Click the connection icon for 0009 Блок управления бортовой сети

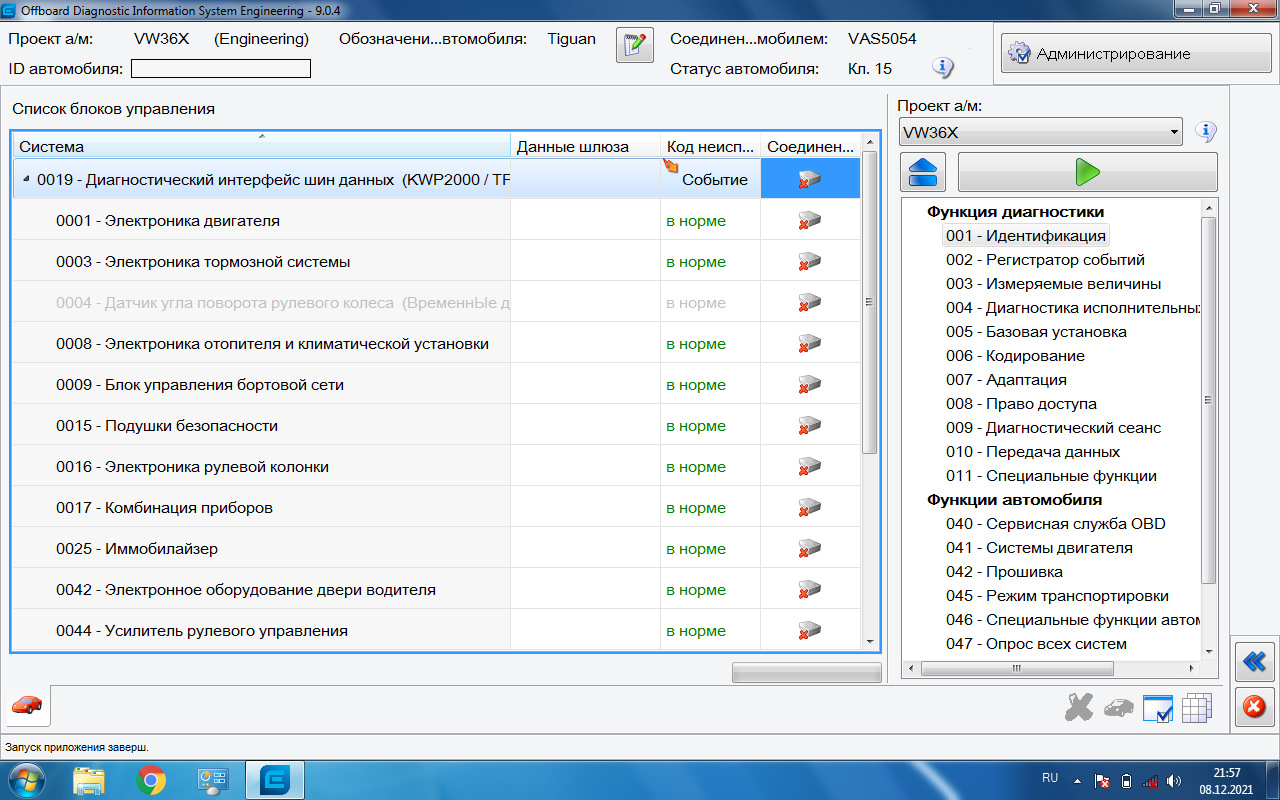pyautogui.click(x=809, y=384)
